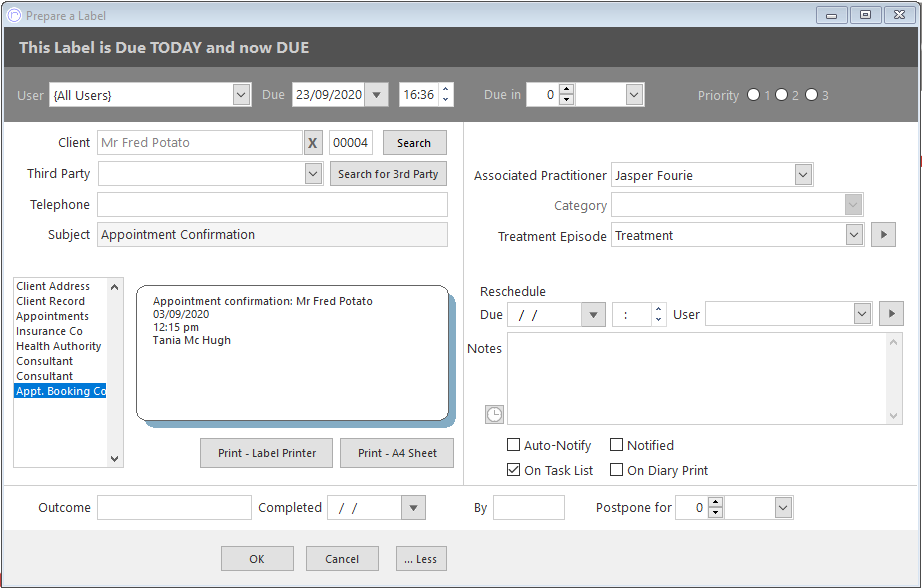Open the disabled Category dropdown
The image size is (922, 588).
point(854,205)
